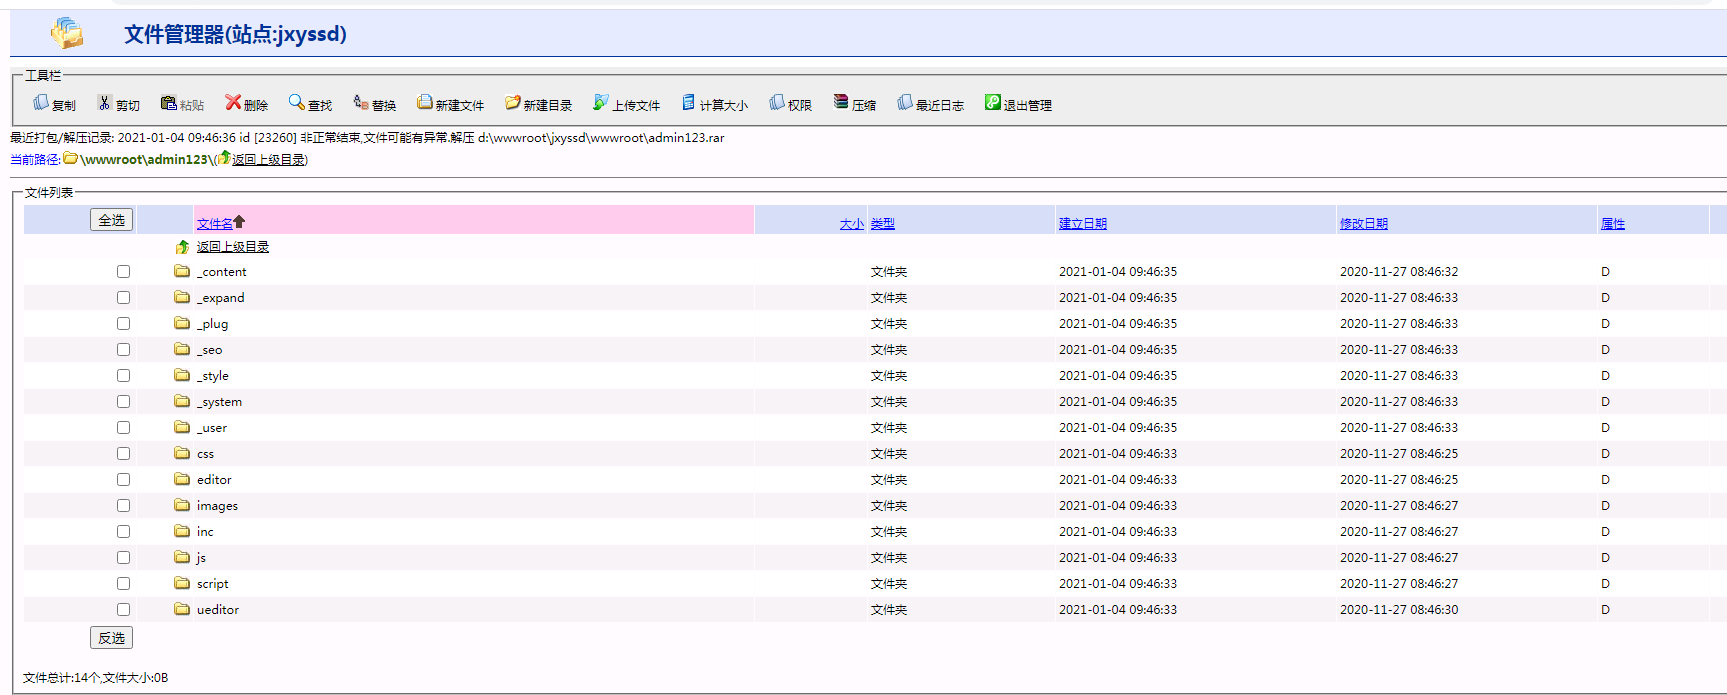Check the box for _content folder
The height and width of the screenshot is (695, 1727).
(x=123, y=272)
